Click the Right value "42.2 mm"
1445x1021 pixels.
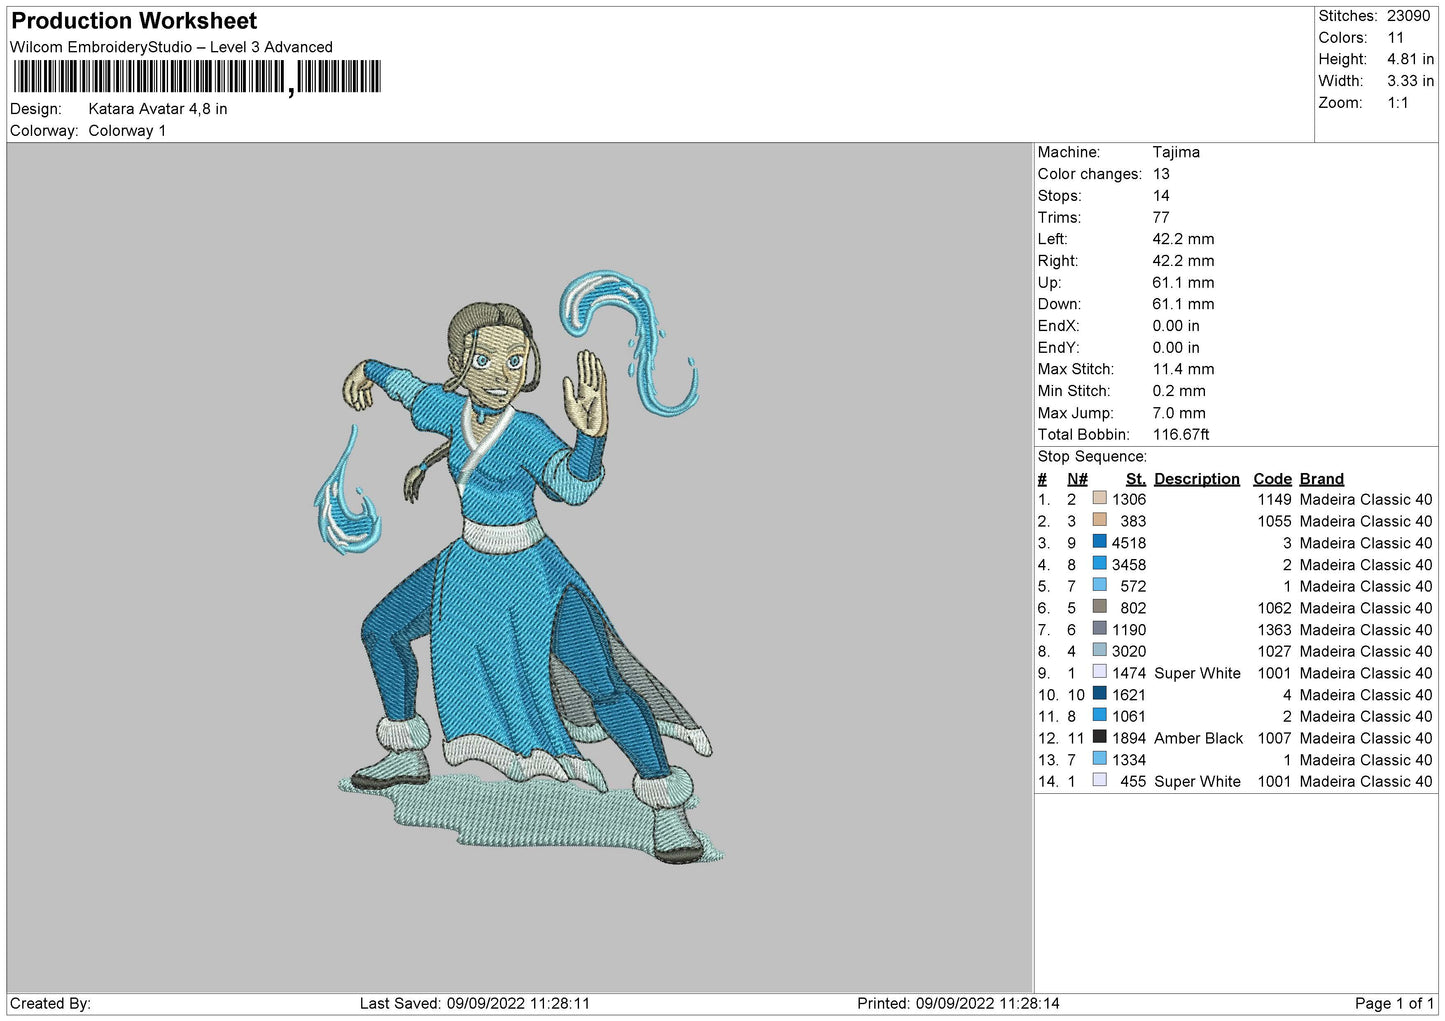point(1183,261)
